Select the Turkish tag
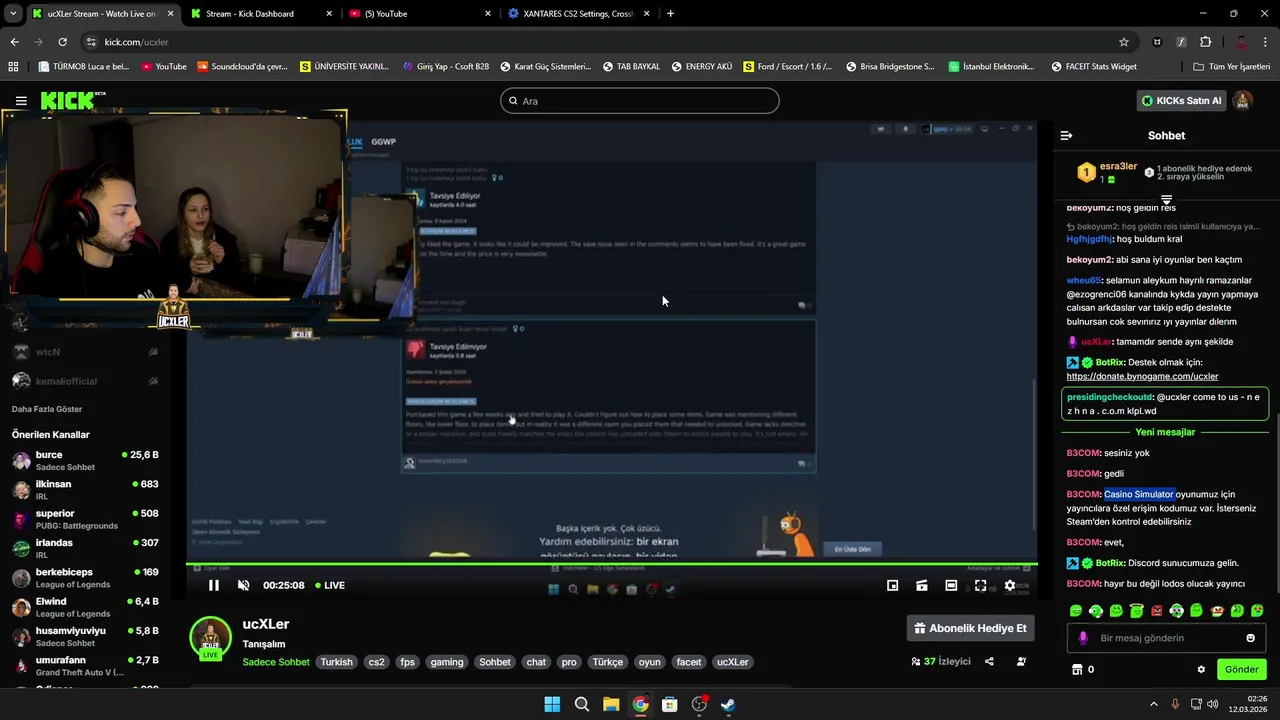1280x720 pixels. coord(336,662)
